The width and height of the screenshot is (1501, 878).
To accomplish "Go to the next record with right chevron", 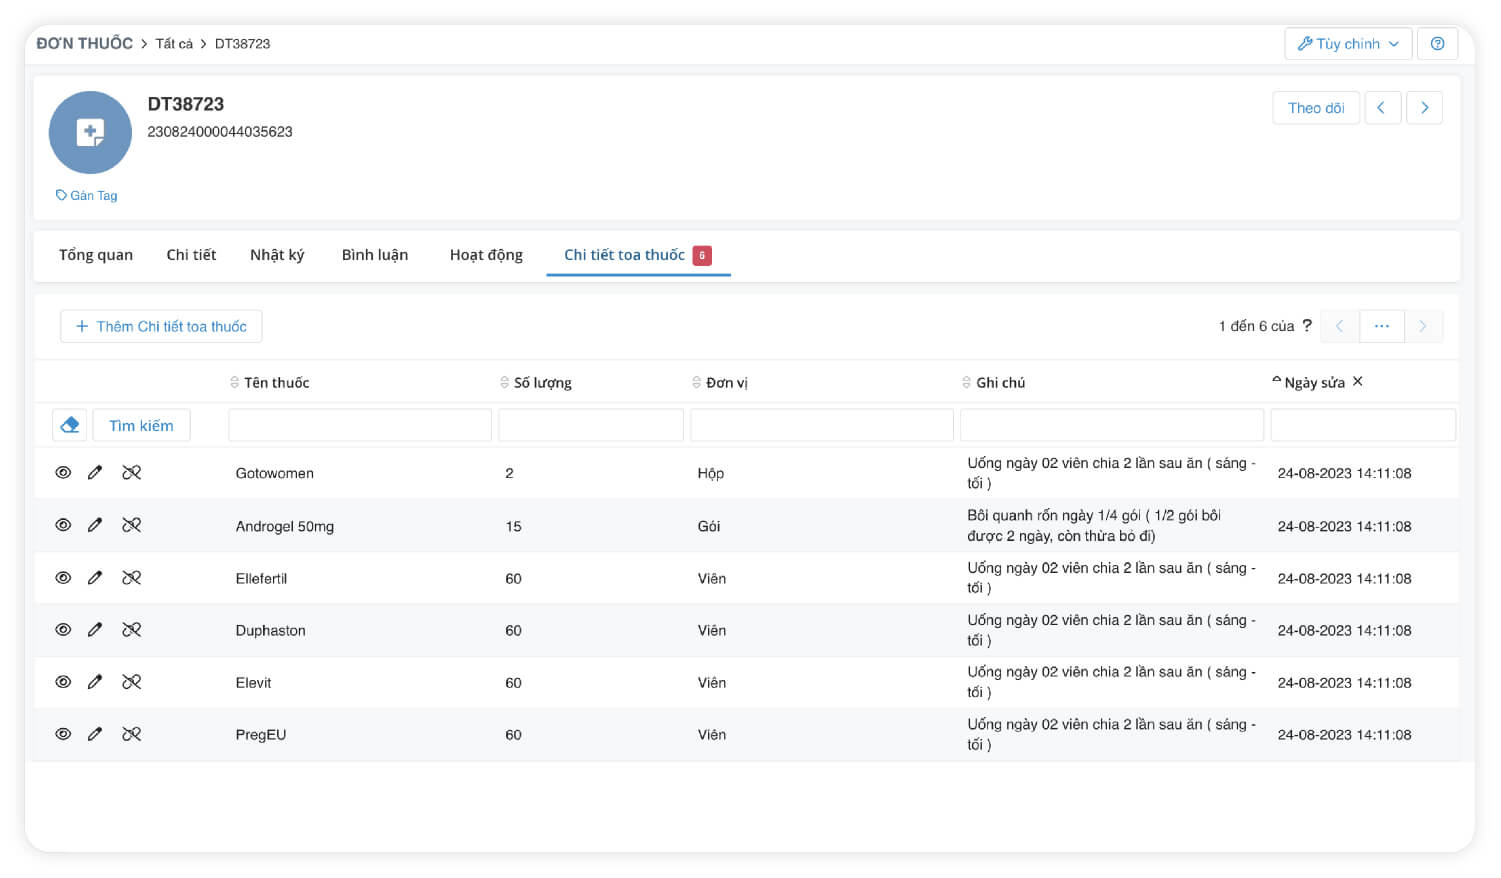I will point(1424,108).
